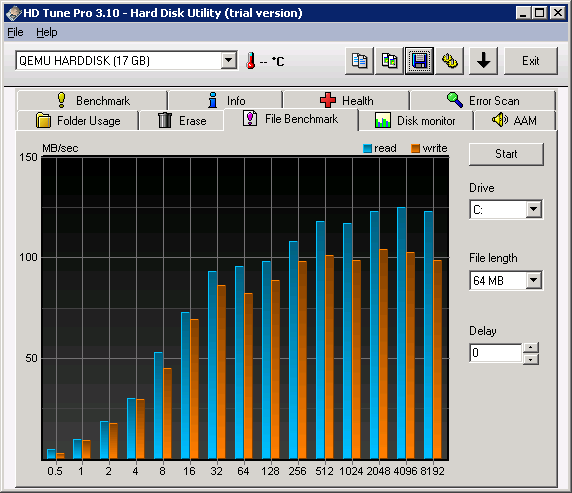Open the File menu

pos(15,32)
